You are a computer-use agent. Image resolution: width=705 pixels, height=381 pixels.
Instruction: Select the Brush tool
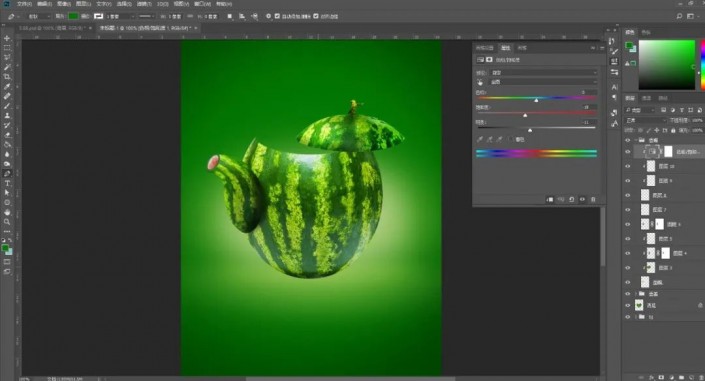click(x=7, y=106)
